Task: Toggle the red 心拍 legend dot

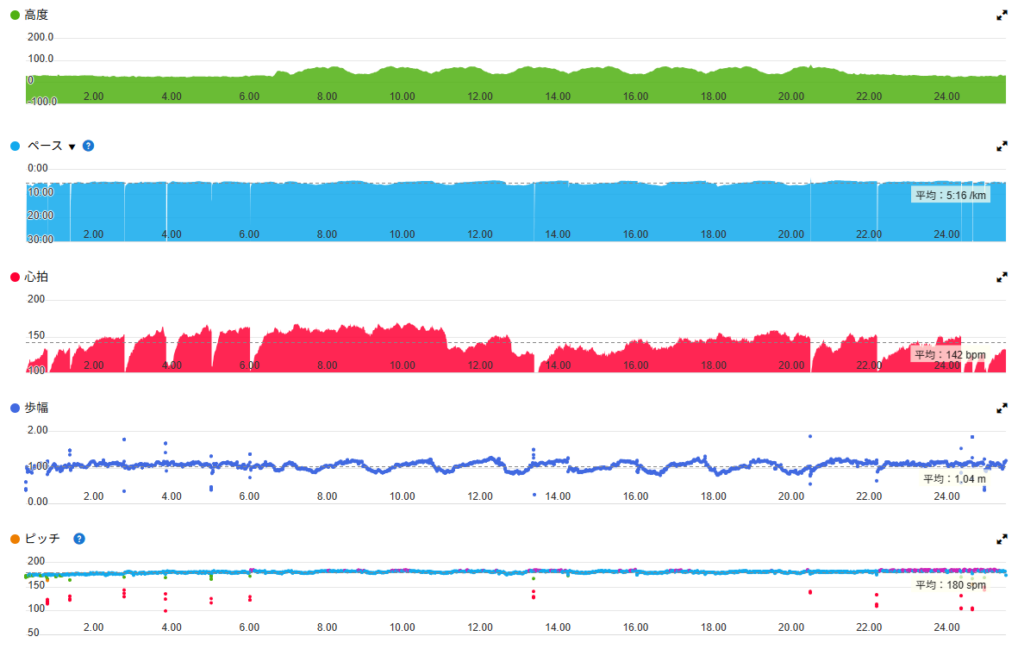Action: point(14,277)
